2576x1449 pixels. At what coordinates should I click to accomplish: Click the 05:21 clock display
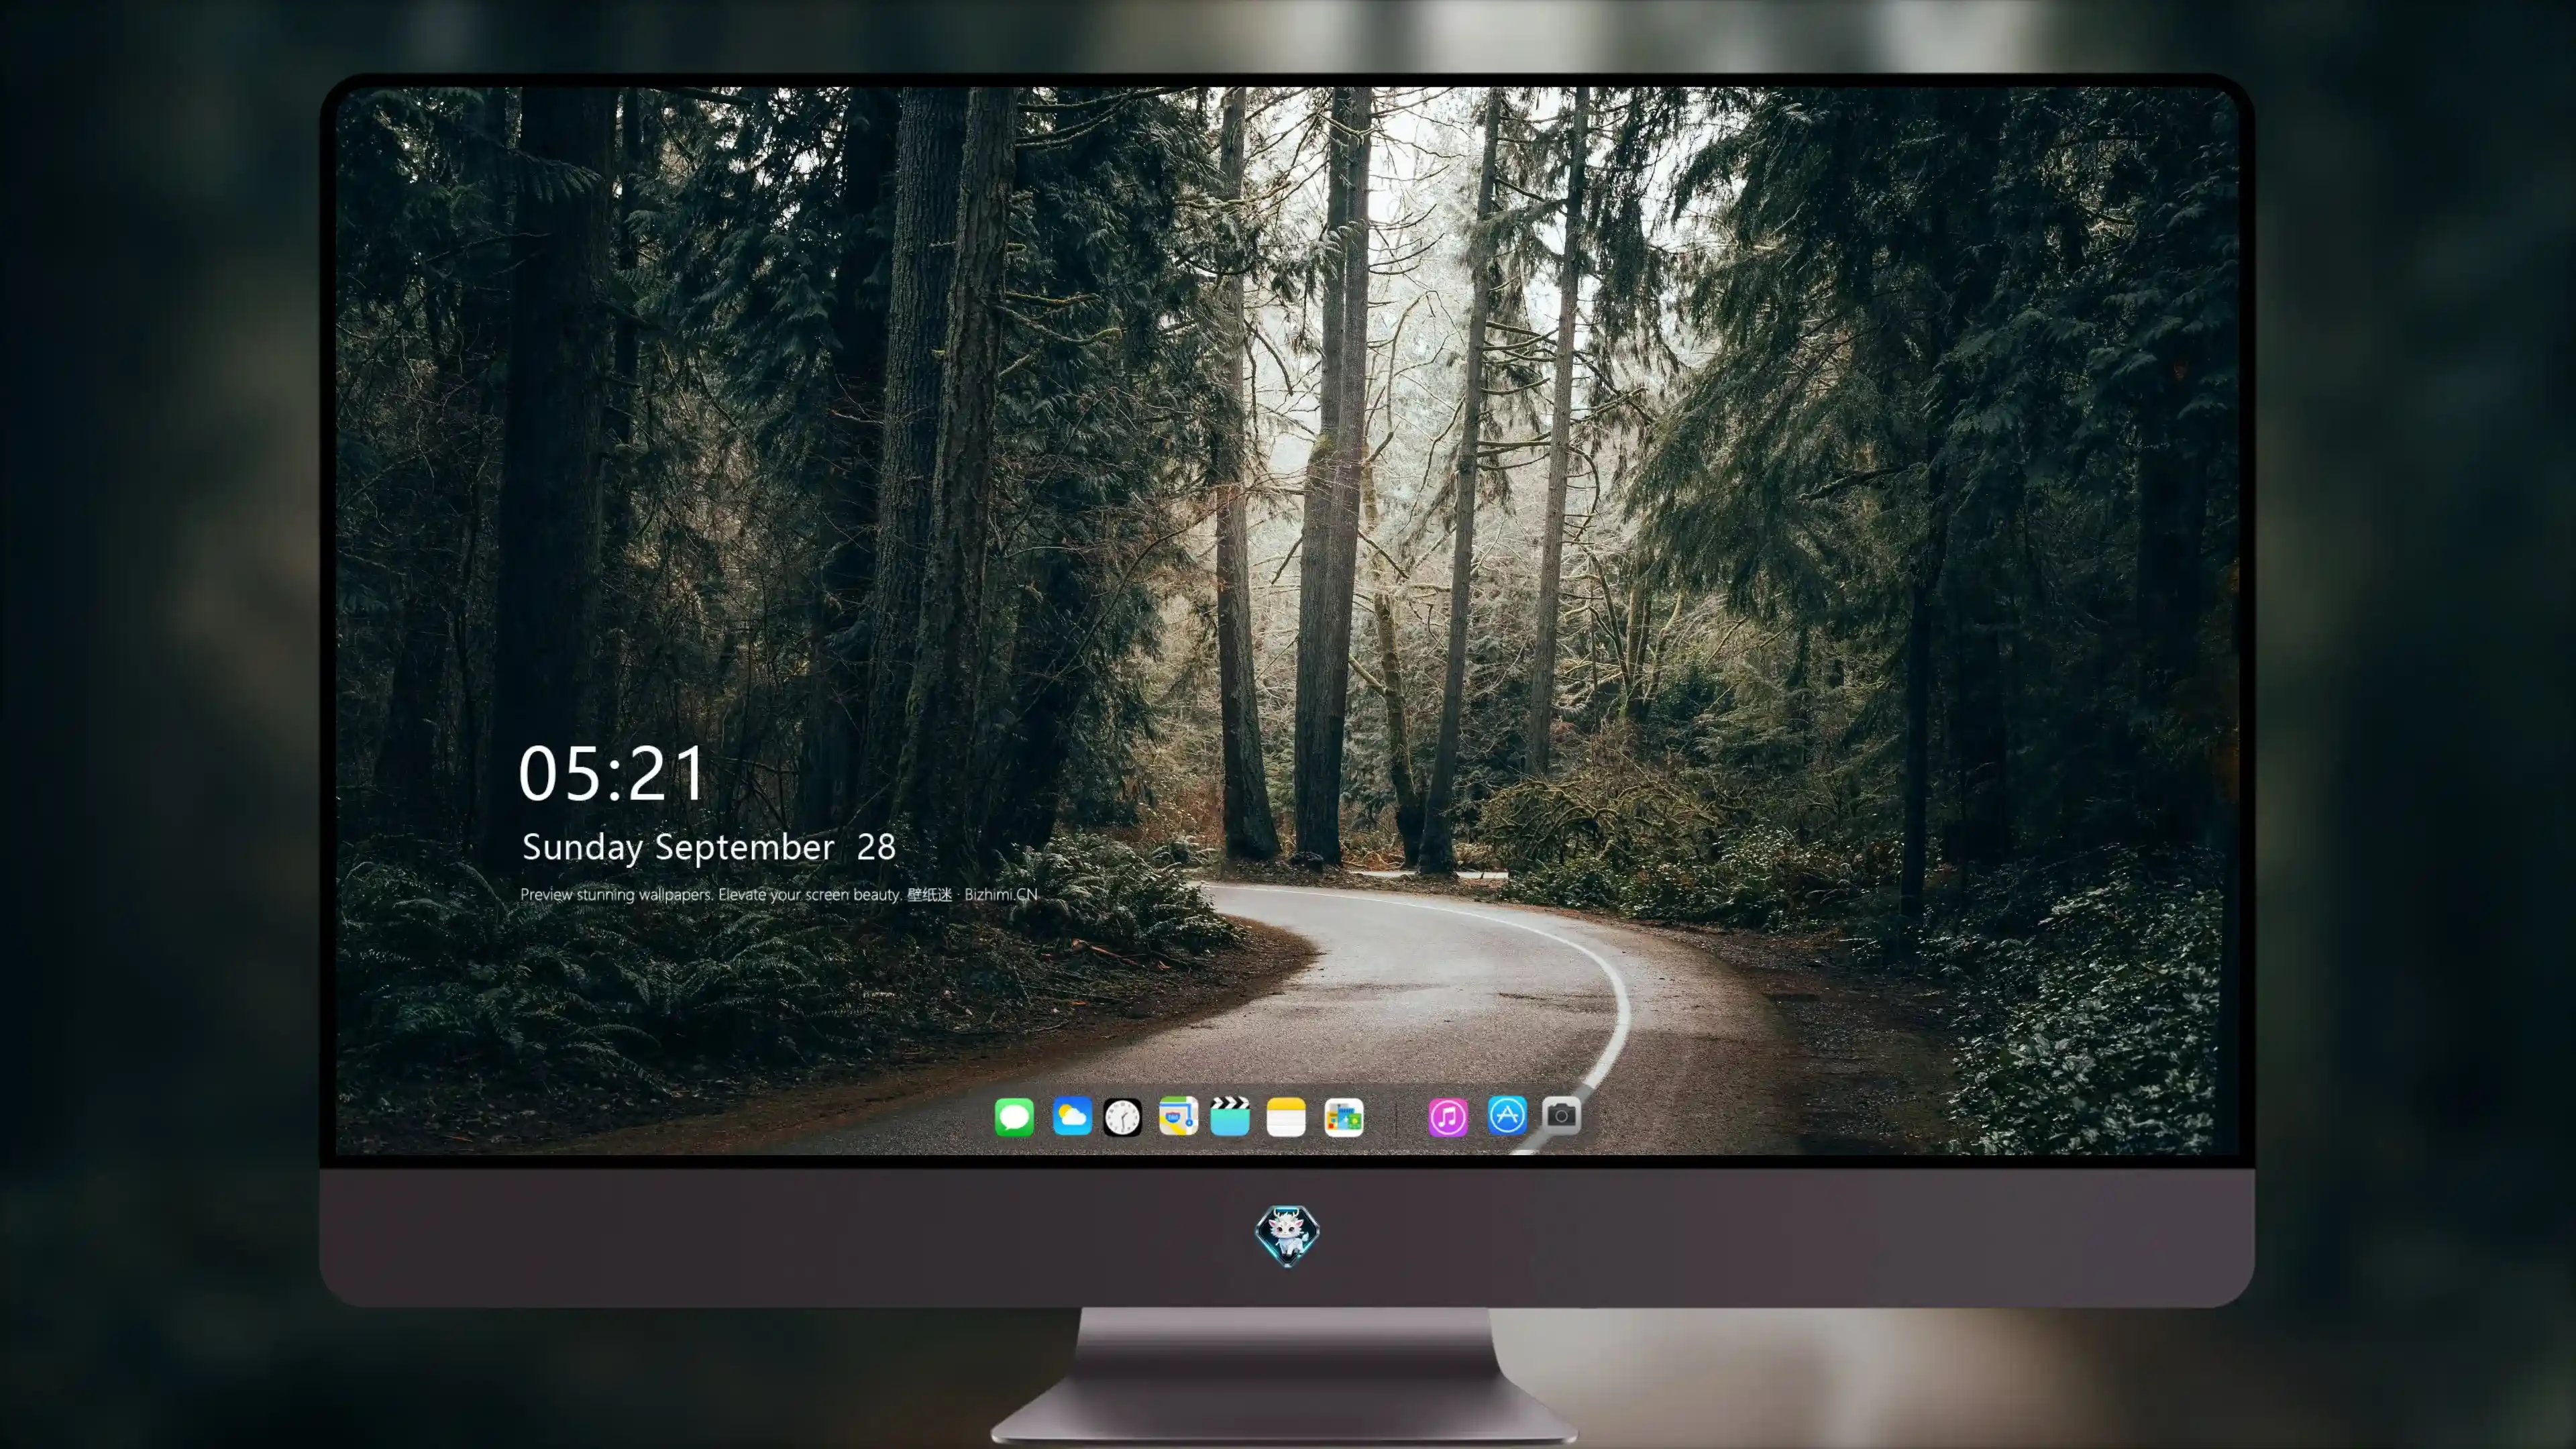612,774
